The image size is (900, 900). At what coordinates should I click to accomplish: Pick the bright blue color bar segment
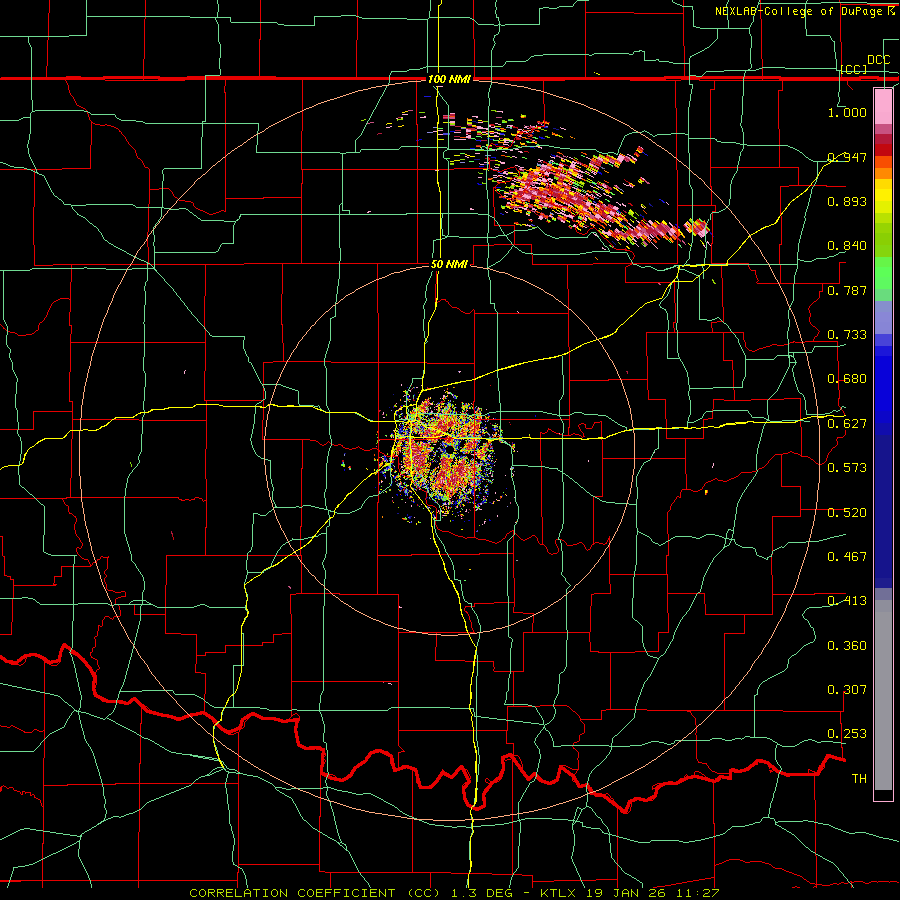[x=883, y=390]
